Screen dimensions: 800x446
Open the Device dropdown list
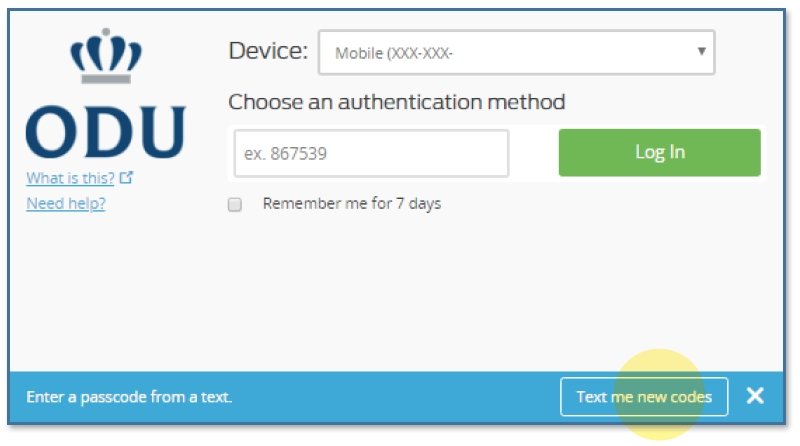(515, 52)
